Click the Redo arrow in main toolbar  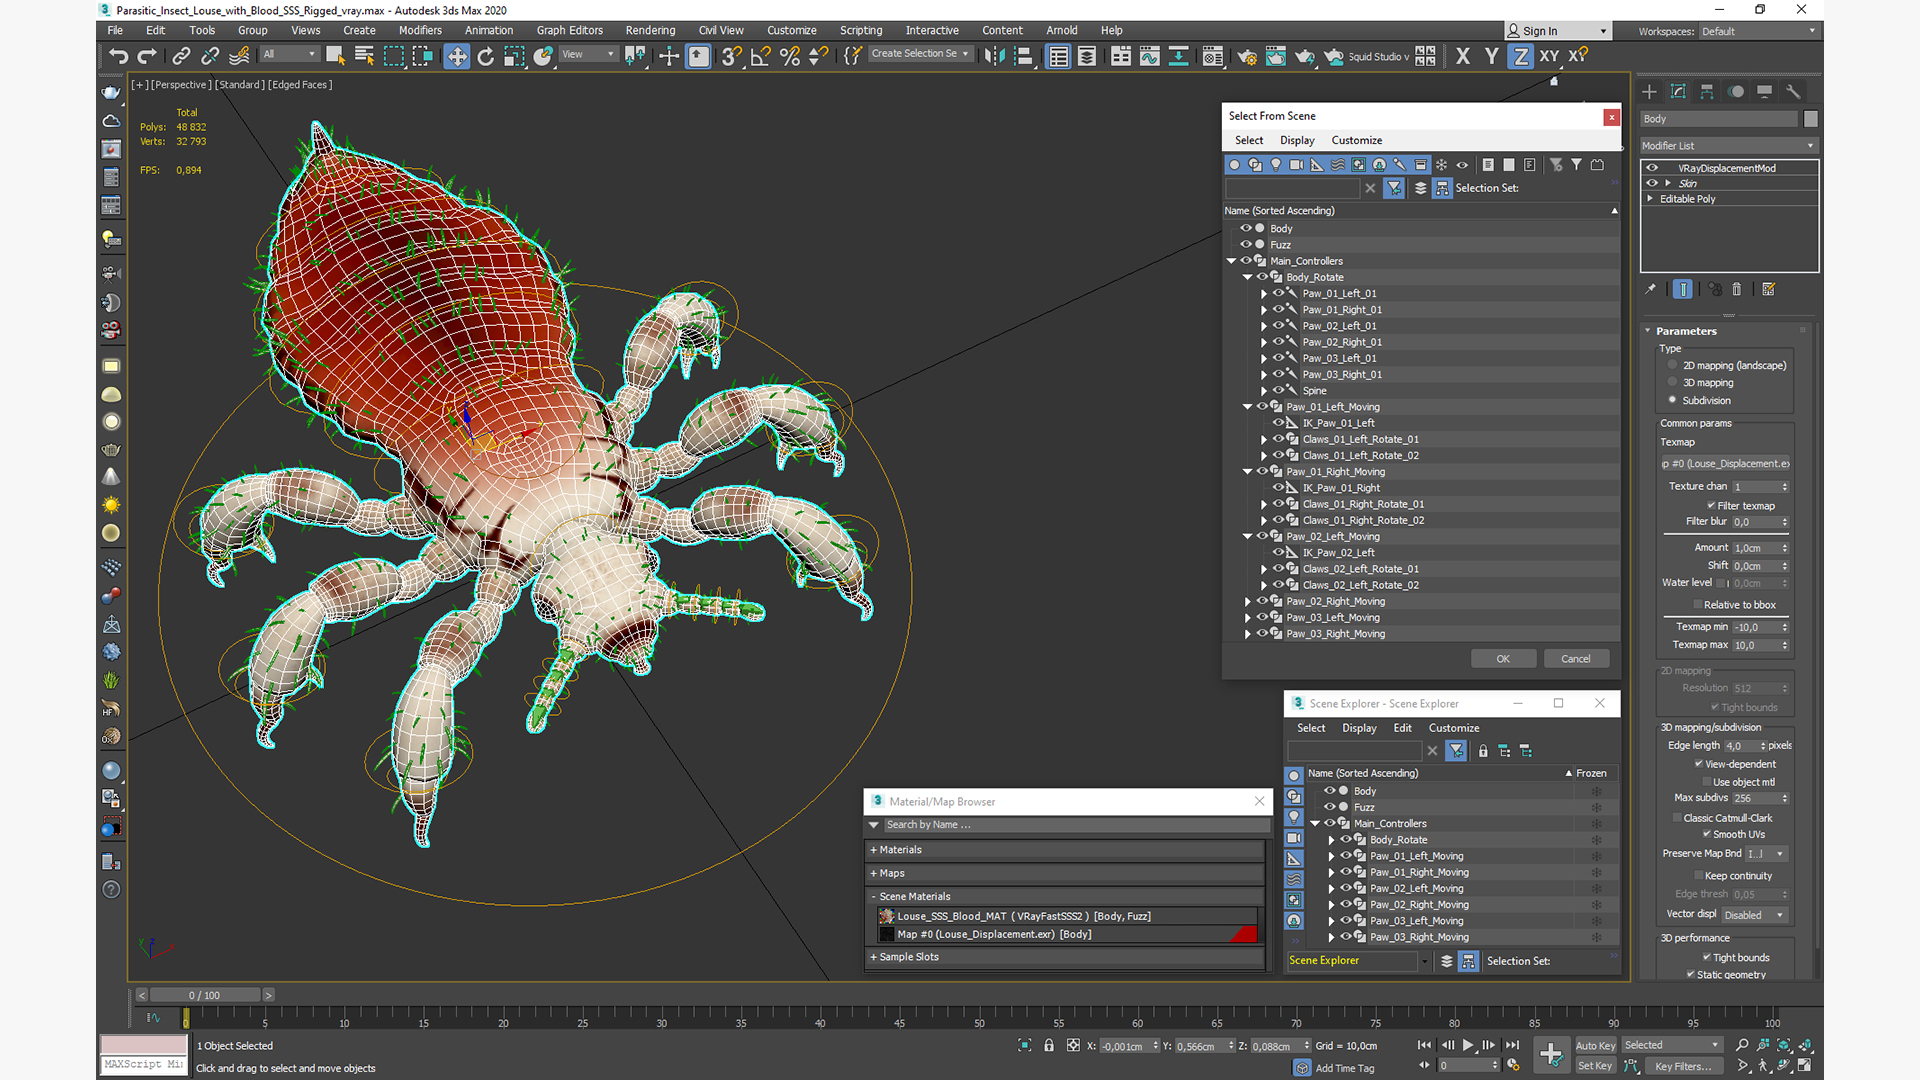[x=147, y=57]
